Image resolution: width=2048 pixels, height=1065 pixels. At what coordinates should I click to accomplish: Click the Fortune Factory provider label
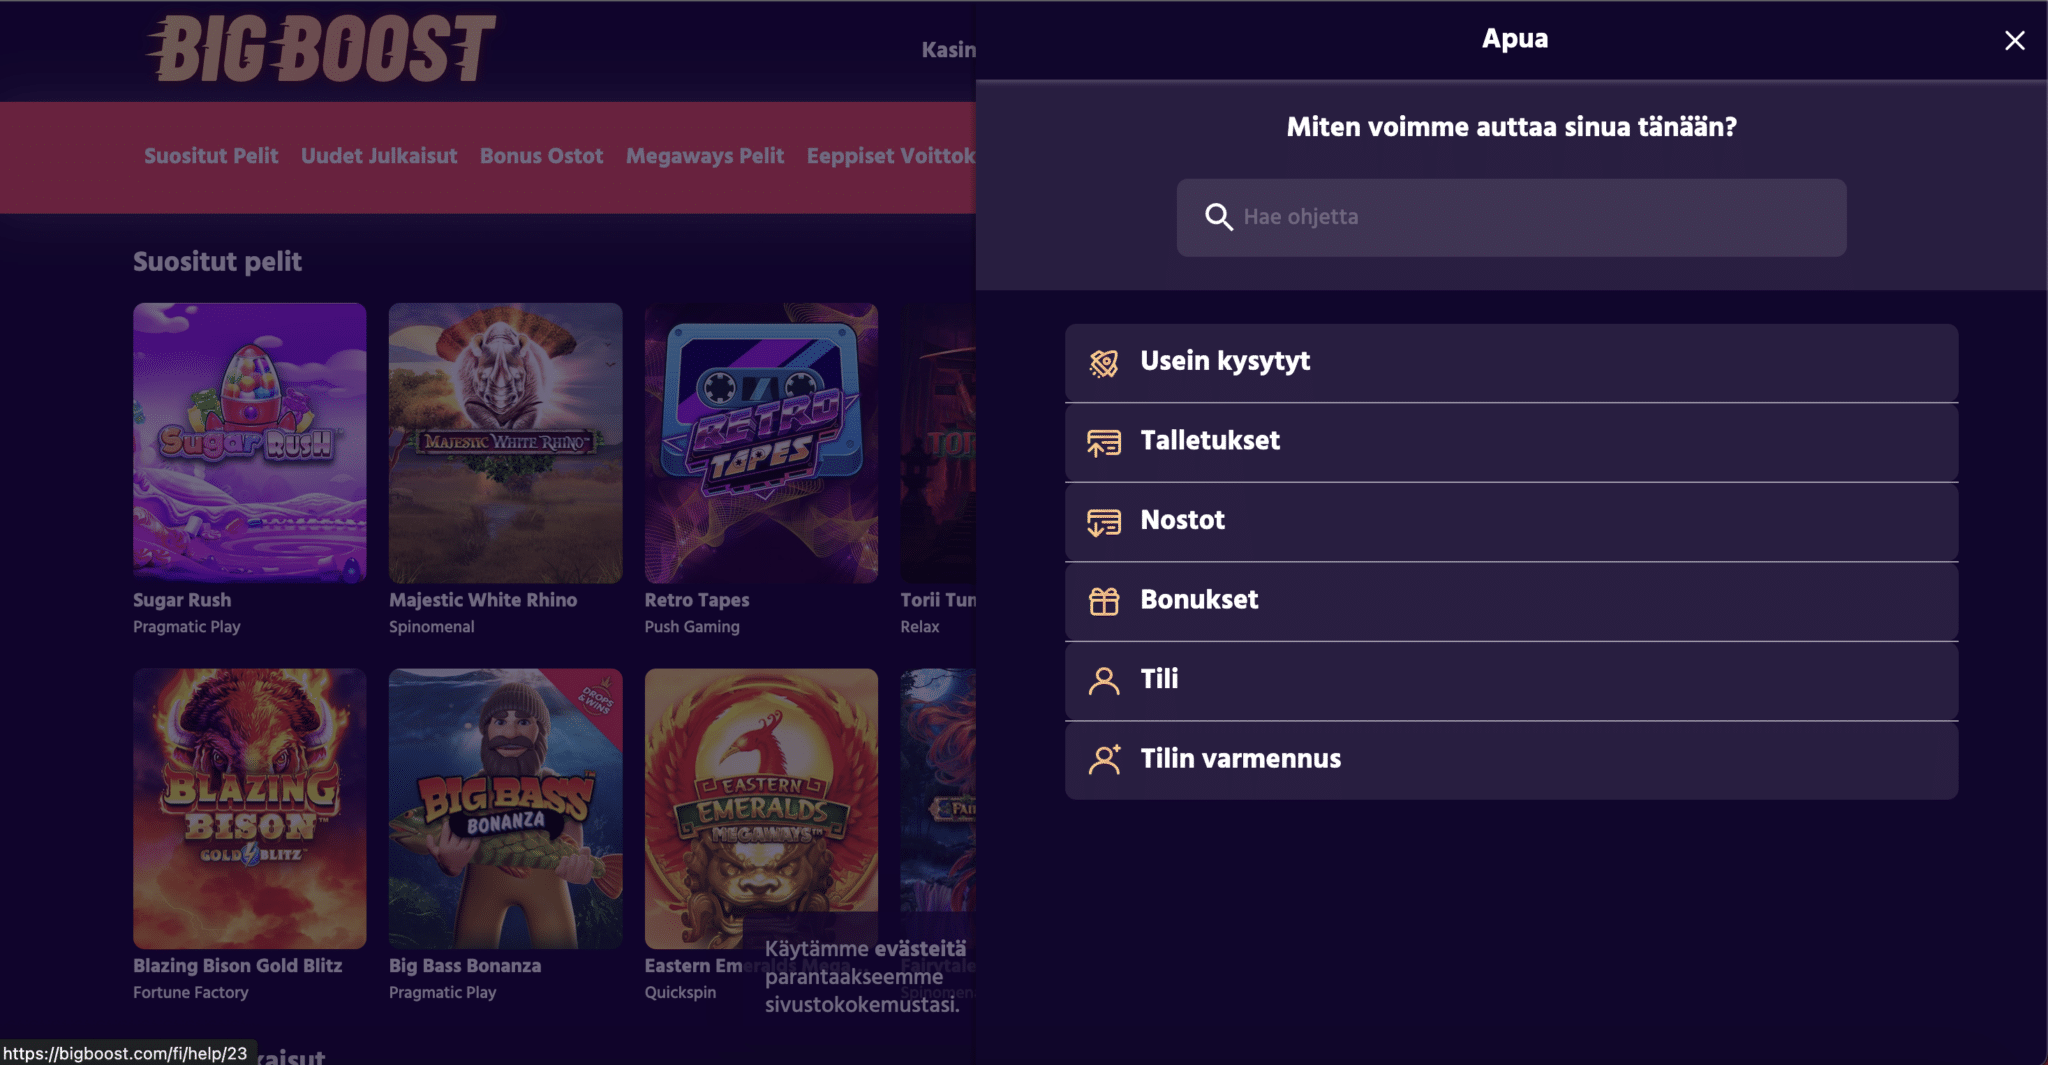click(191, 993)
